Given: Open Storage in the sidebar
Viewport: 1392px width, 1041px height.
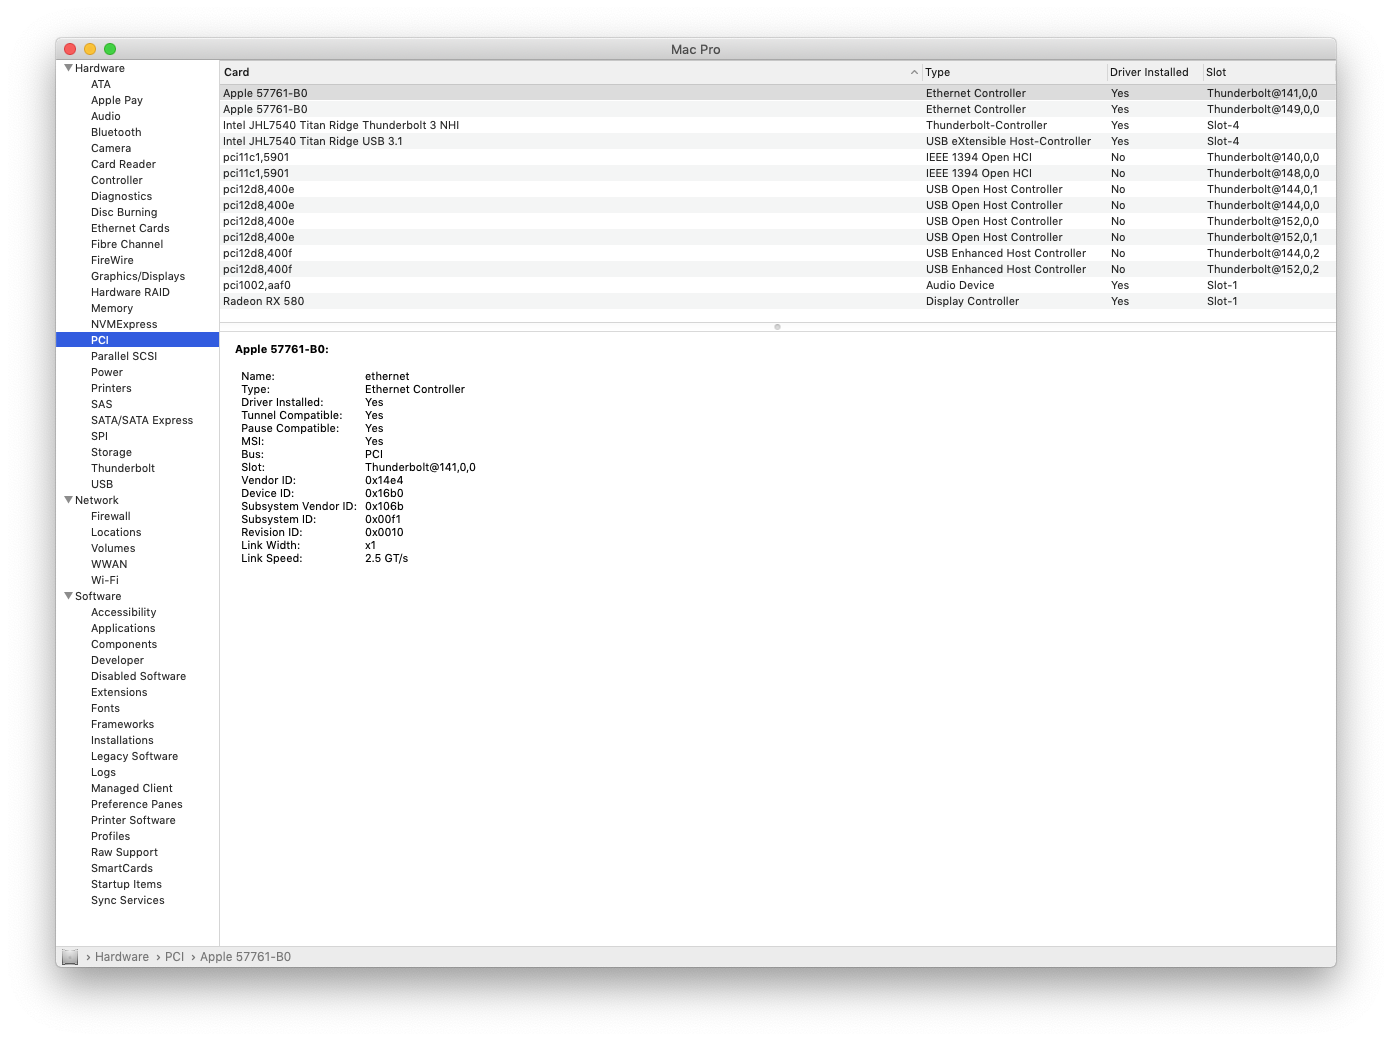Looking at the screenshot, I should (111, 452).
